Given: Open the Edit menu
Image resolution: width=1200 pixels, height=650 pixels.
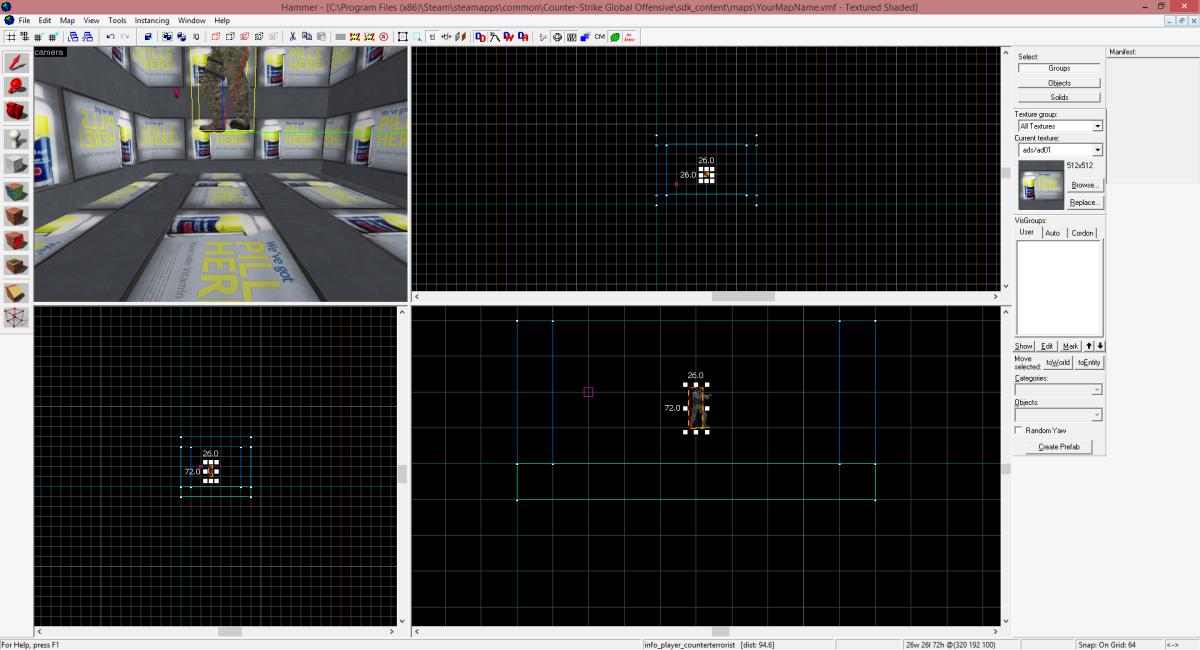Looking at the screenshot, I should pyautogui.click(x=45, y=20).
